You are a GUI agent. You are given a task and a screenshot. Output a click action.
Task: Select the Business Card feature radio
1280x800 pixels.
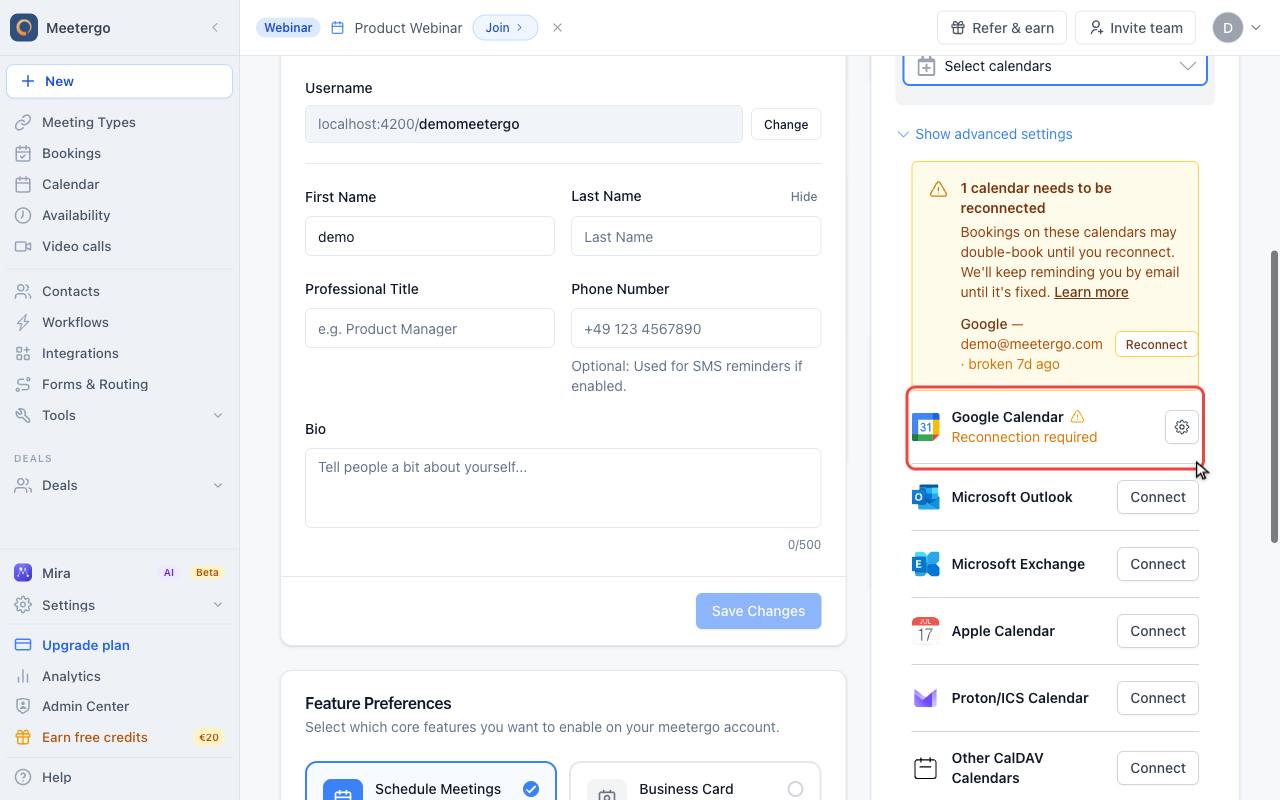[x=795, y=789]
